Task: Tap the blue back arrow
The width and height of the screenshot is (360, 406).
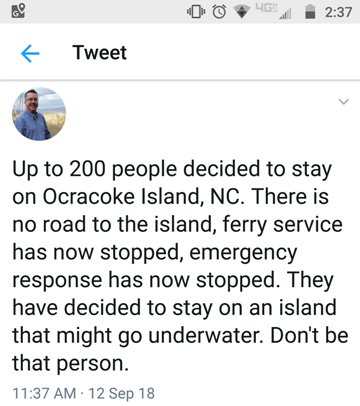Action: pos(30,54)
